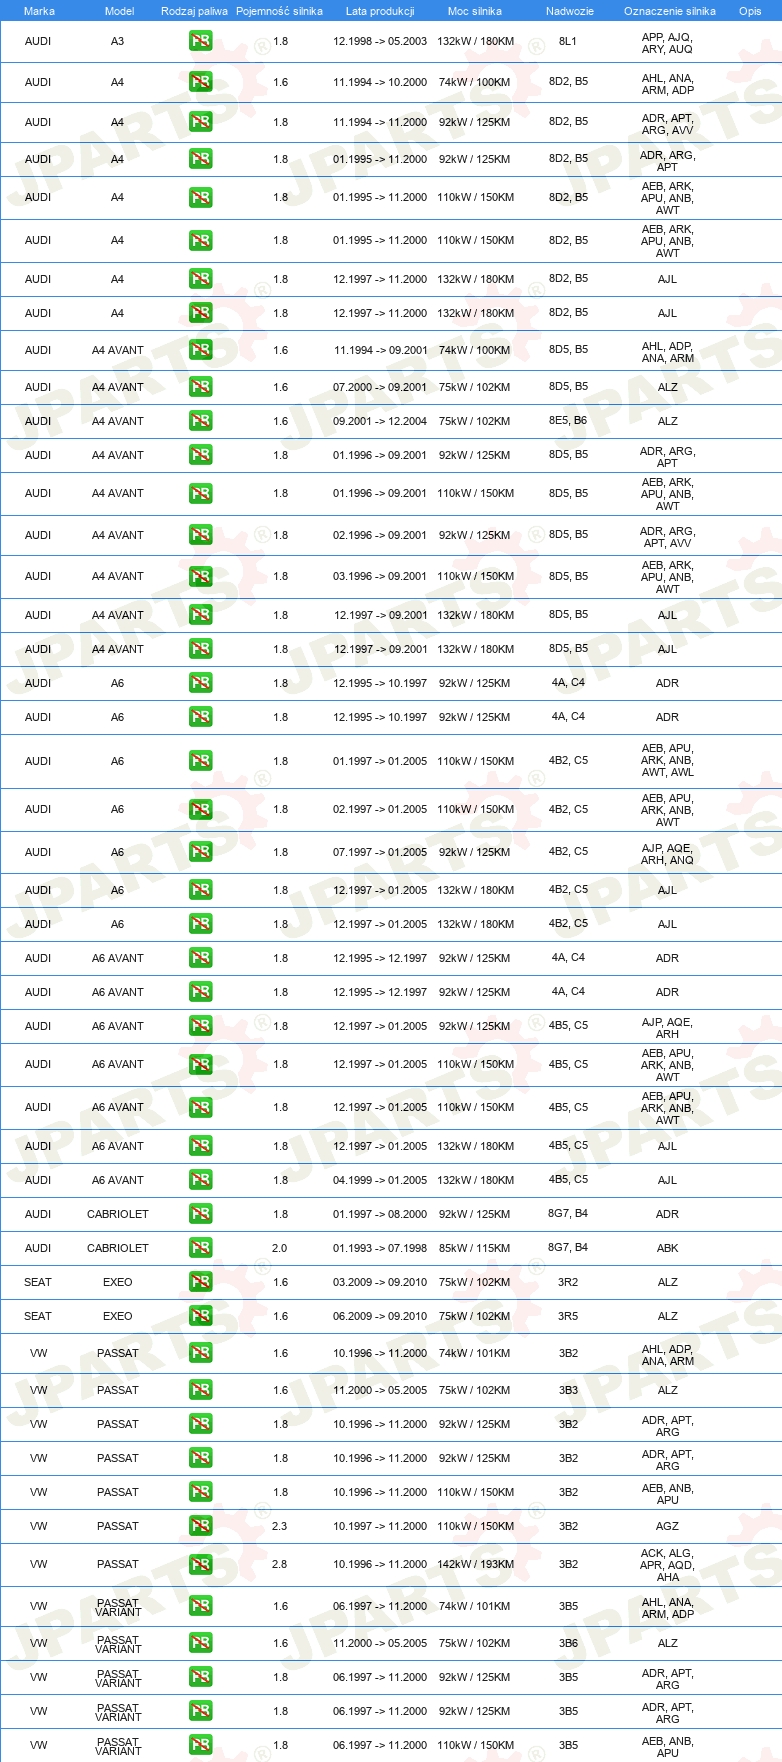Click fuel icon for PASSAT VARIANT 3B6 row
The height and width of the screenshot is (1762, 782).
point(200,1643)
